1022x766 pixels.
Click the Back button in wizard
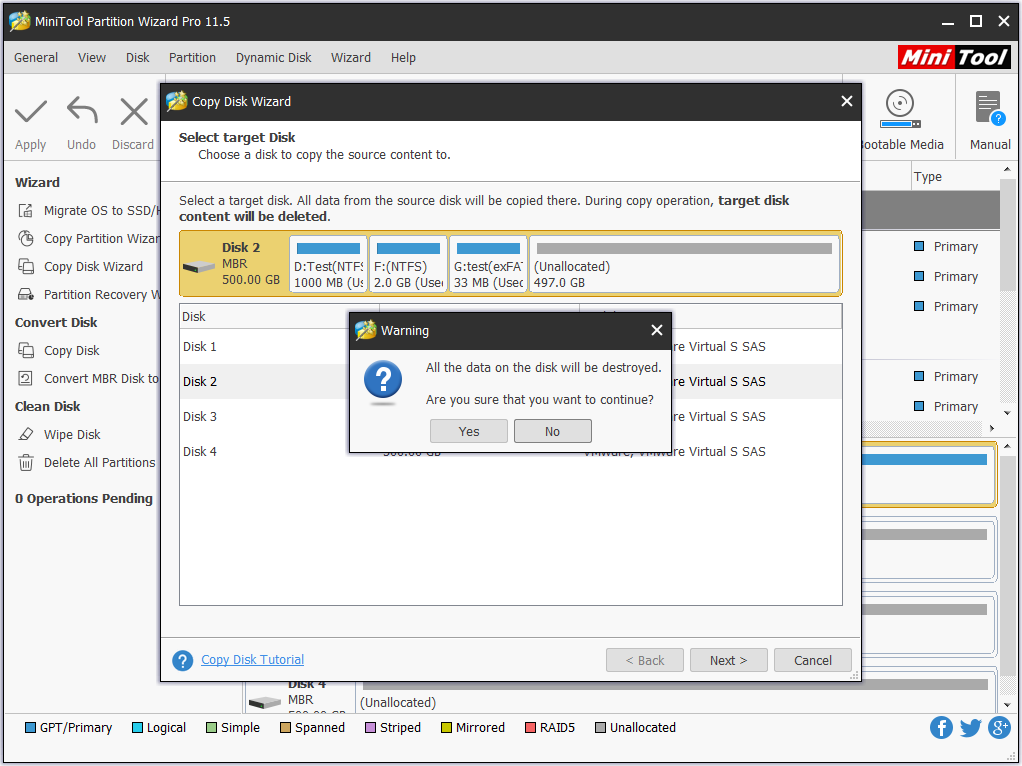point(645,660)
